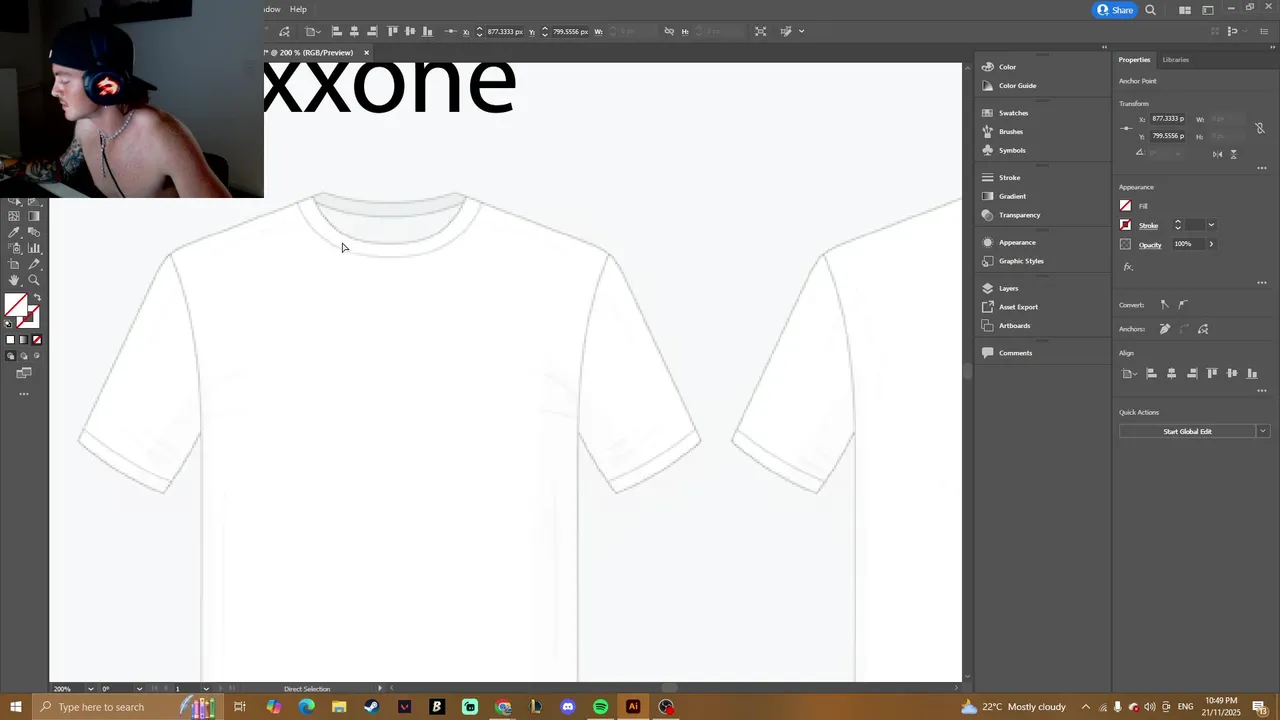Enable Draw Behind mode
Viewport: 1280px width, 720px height.
24,356
